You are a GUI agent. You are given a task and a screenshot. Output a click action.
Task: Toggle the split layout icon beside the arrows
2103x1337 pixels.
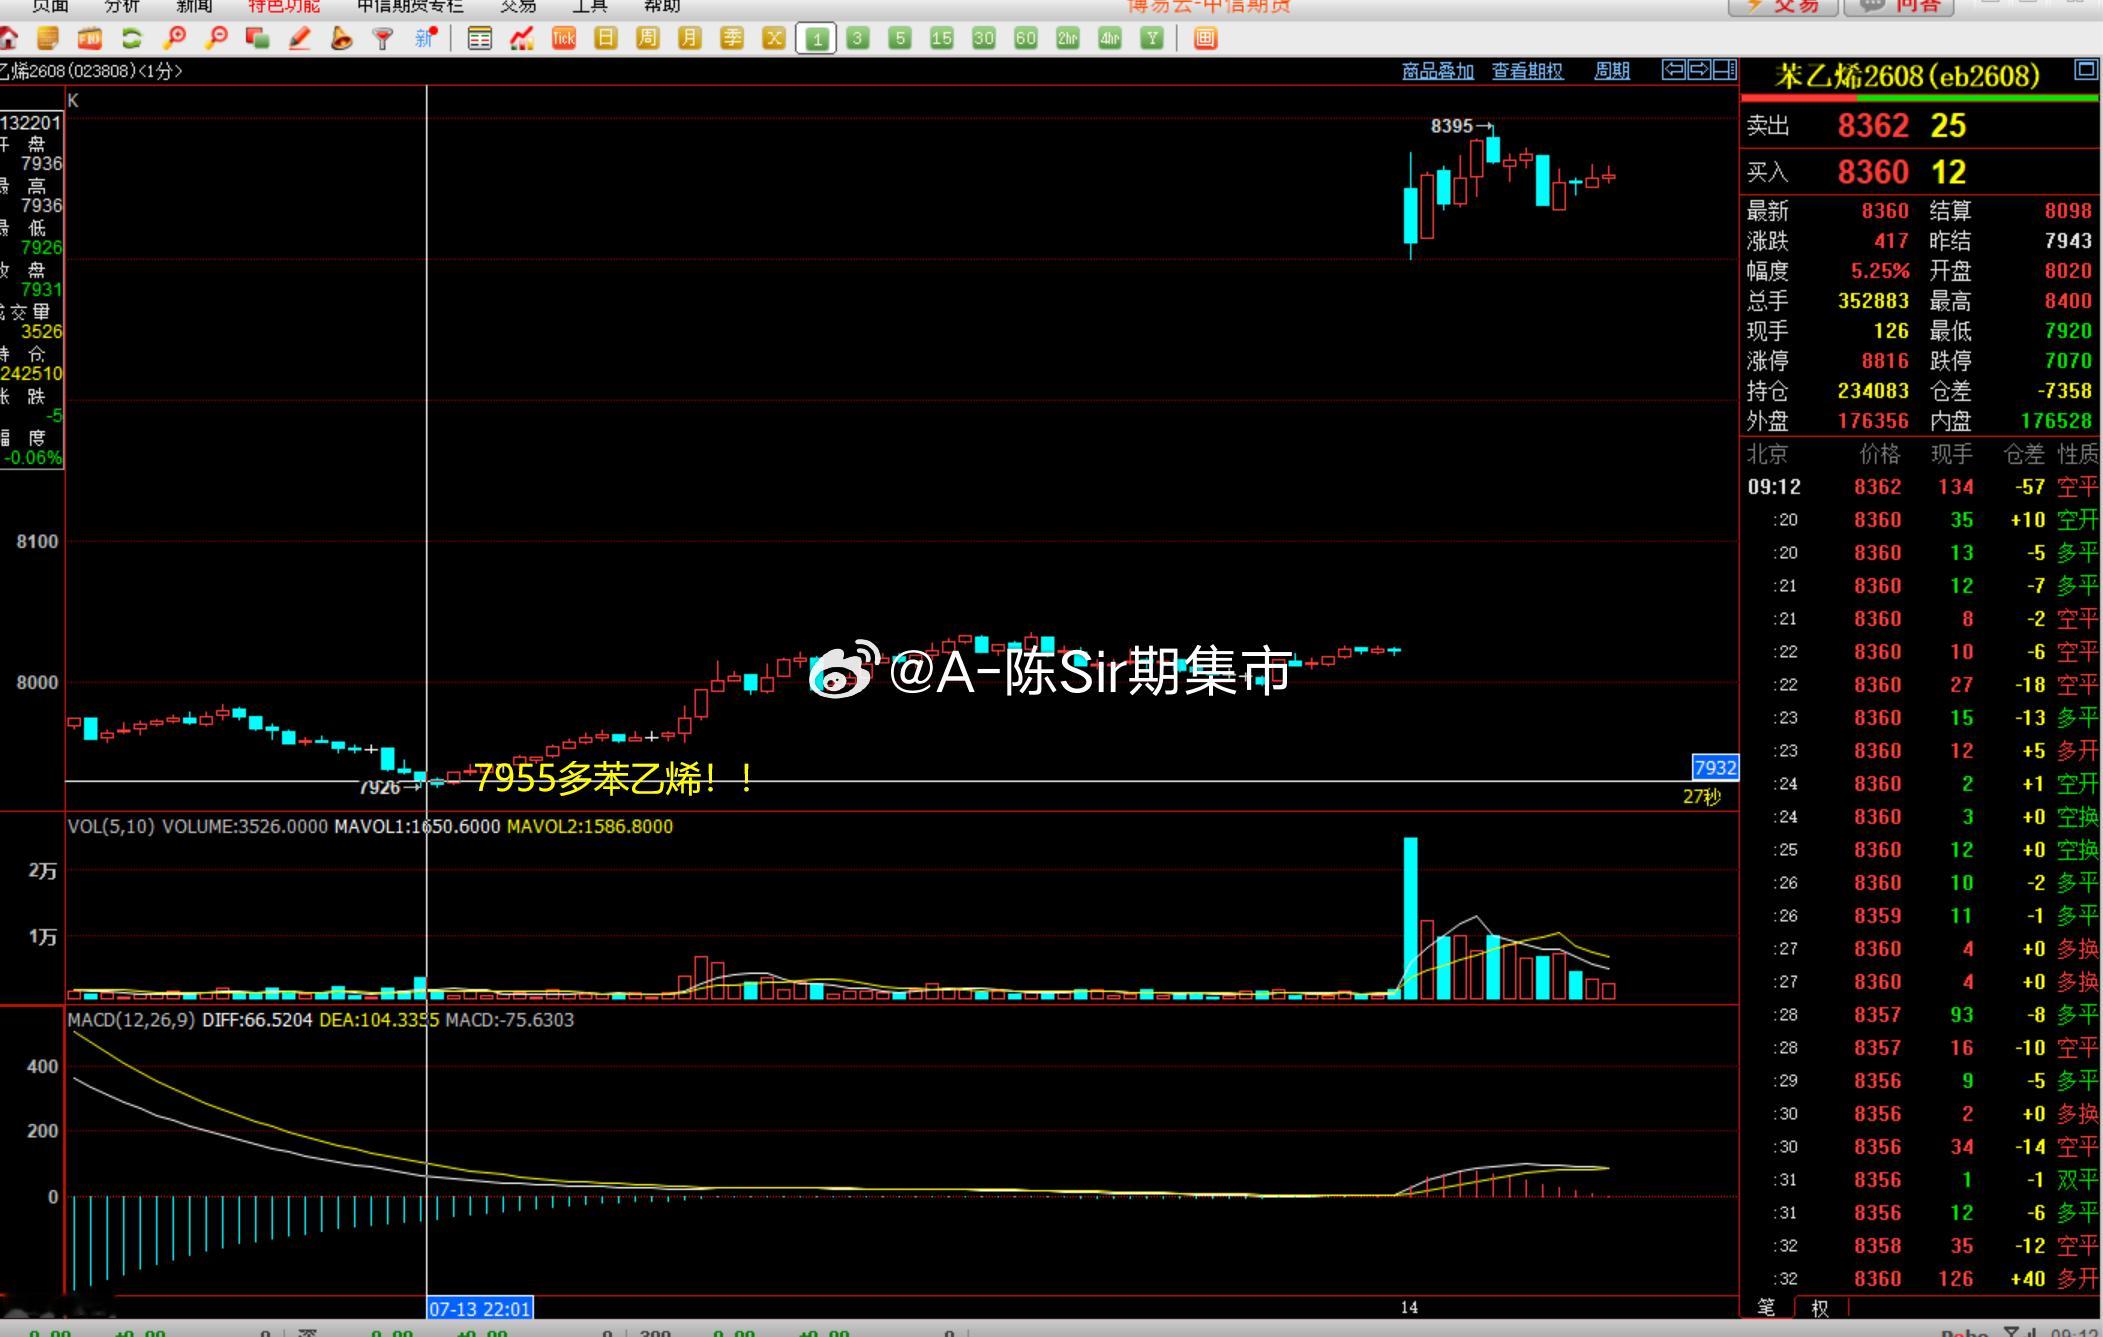click(1724, 70)
